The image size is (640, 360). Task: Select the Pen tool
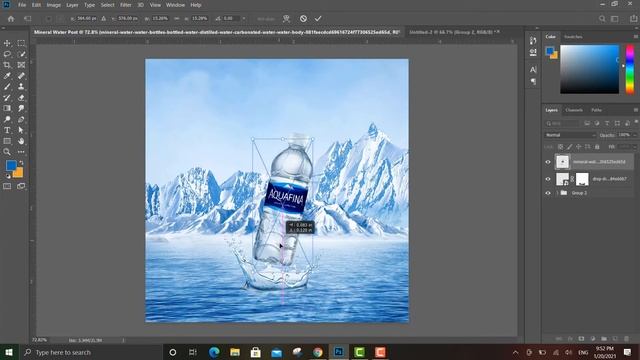pos(21,119)
